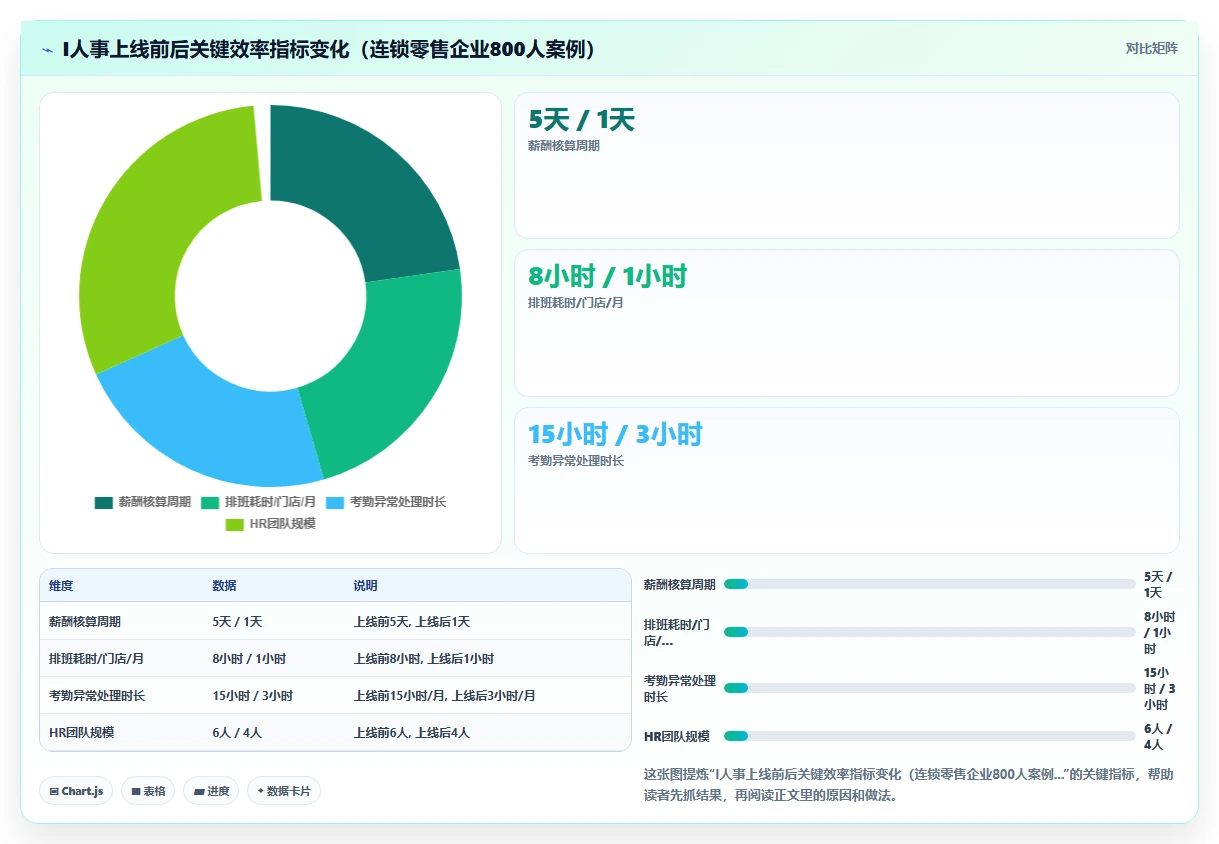Click the page title I人事上线前后关键效率指标变化
The width and height of the screenshot is (1219, 844).
(x=330, y=49)
